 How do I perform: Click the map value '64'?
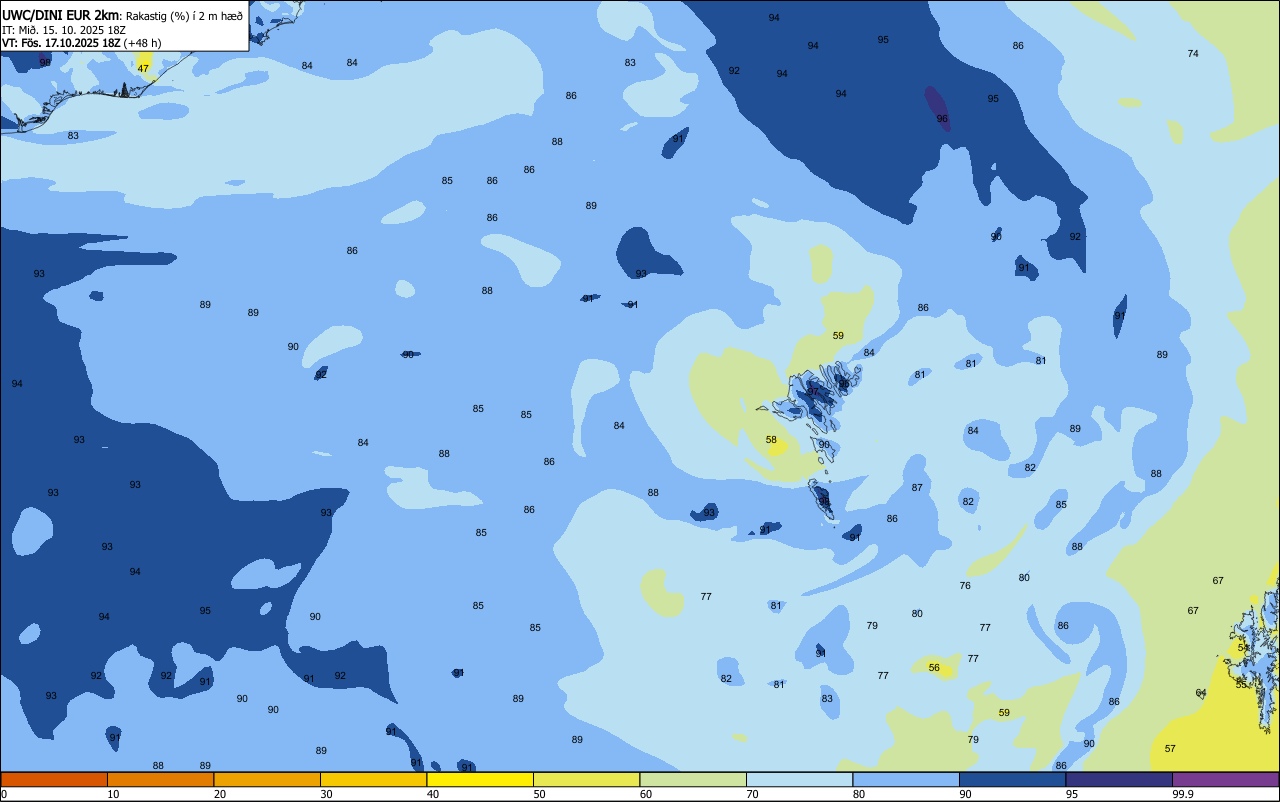[x=1201, y=693]
